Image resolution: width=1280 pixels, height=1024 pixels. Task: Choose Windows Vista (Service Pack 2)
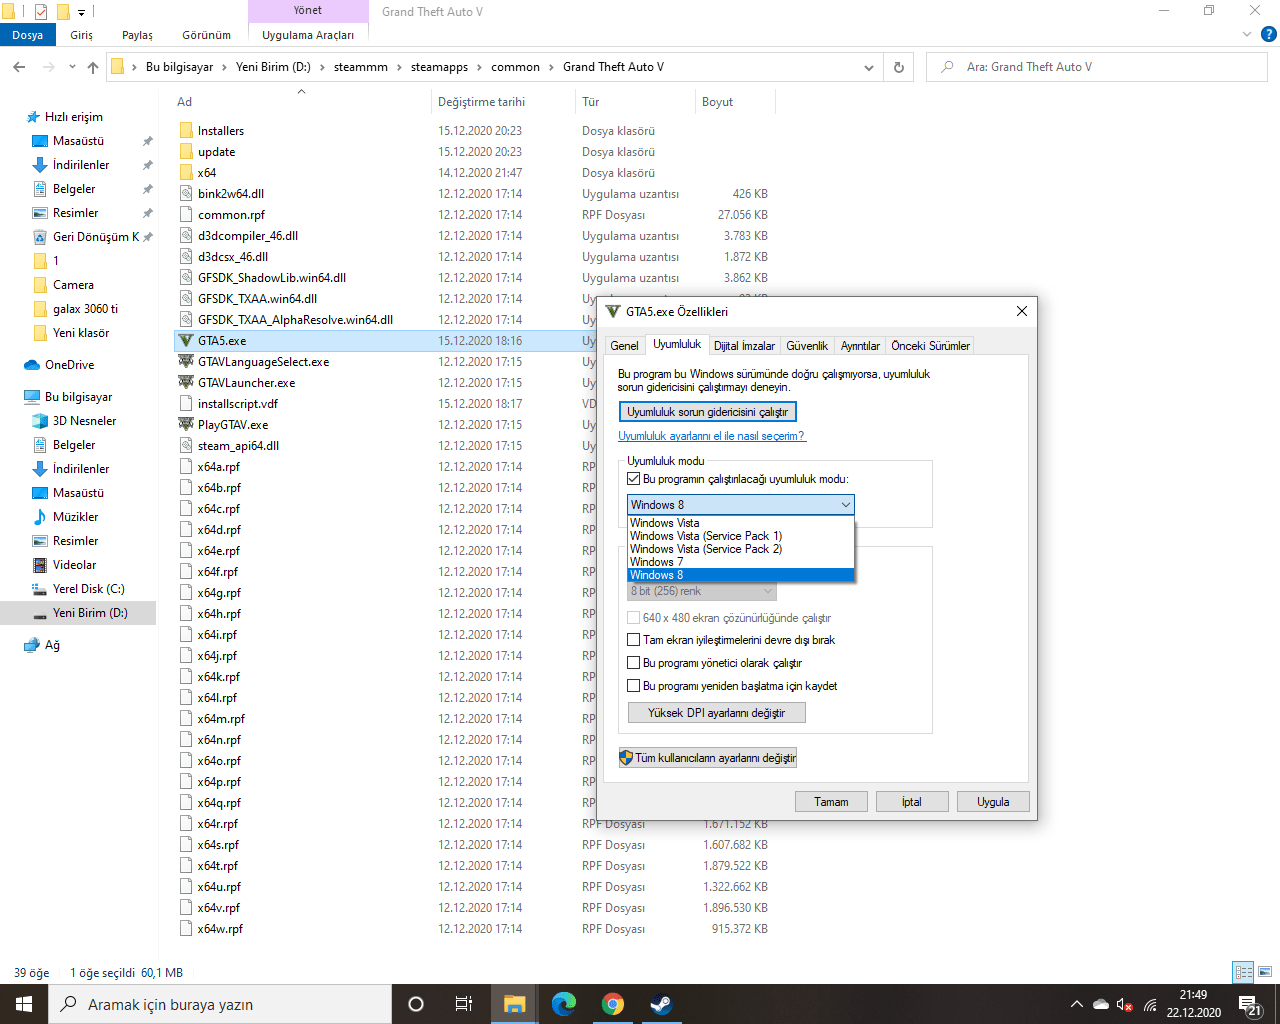740,549
